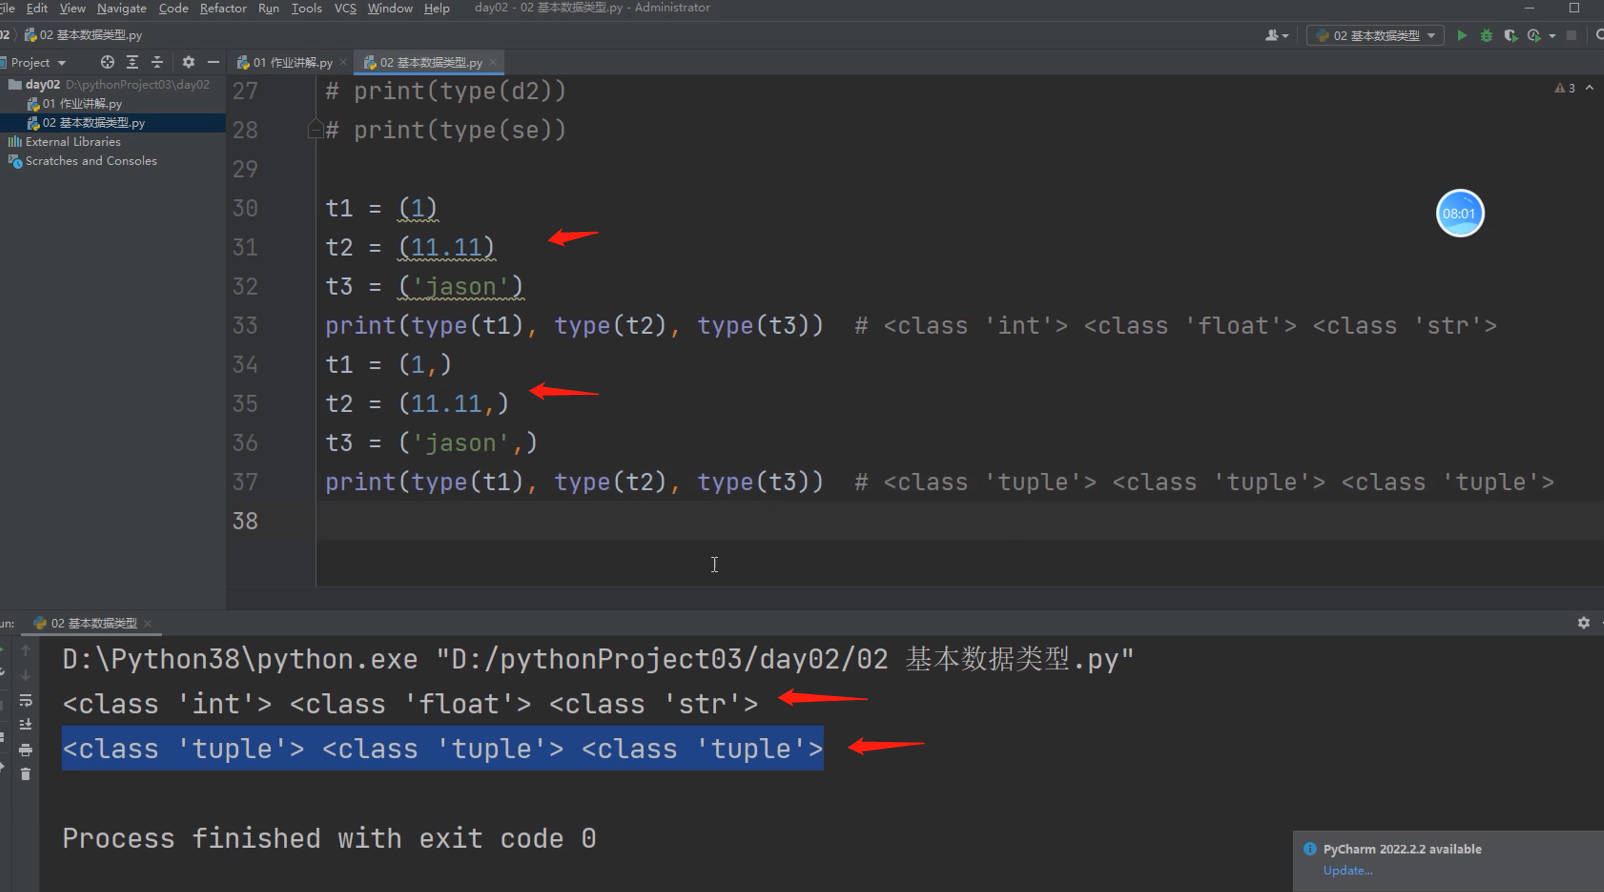Click the info icon in update notification
The height and width of the screenshot is (892, 1604).
[1310, 849]
